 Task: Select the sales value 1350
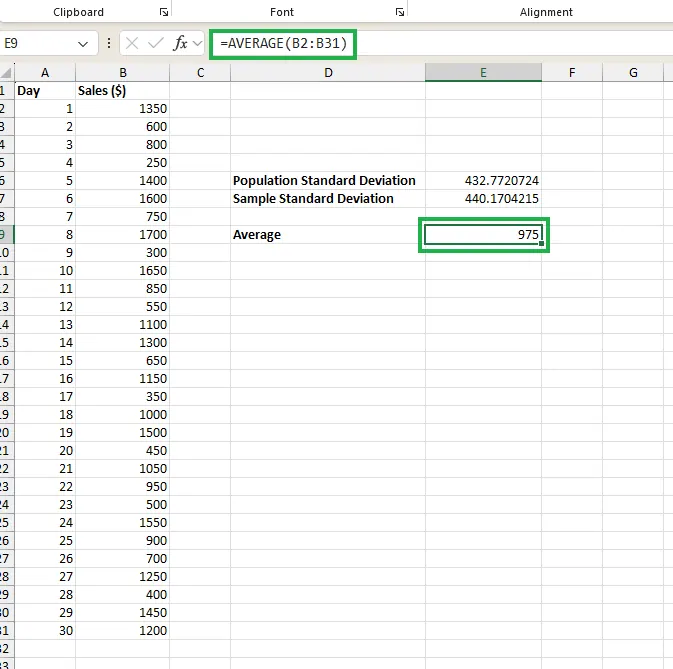tap(123, 109)
